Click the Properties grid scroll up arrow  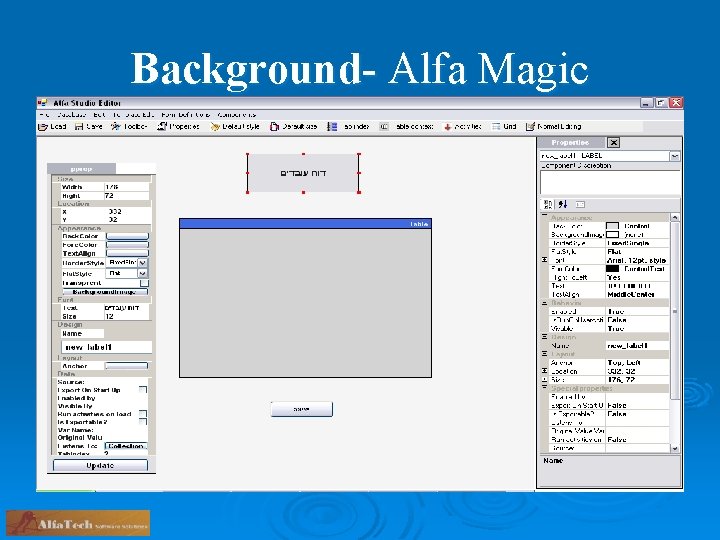point(675,217)
